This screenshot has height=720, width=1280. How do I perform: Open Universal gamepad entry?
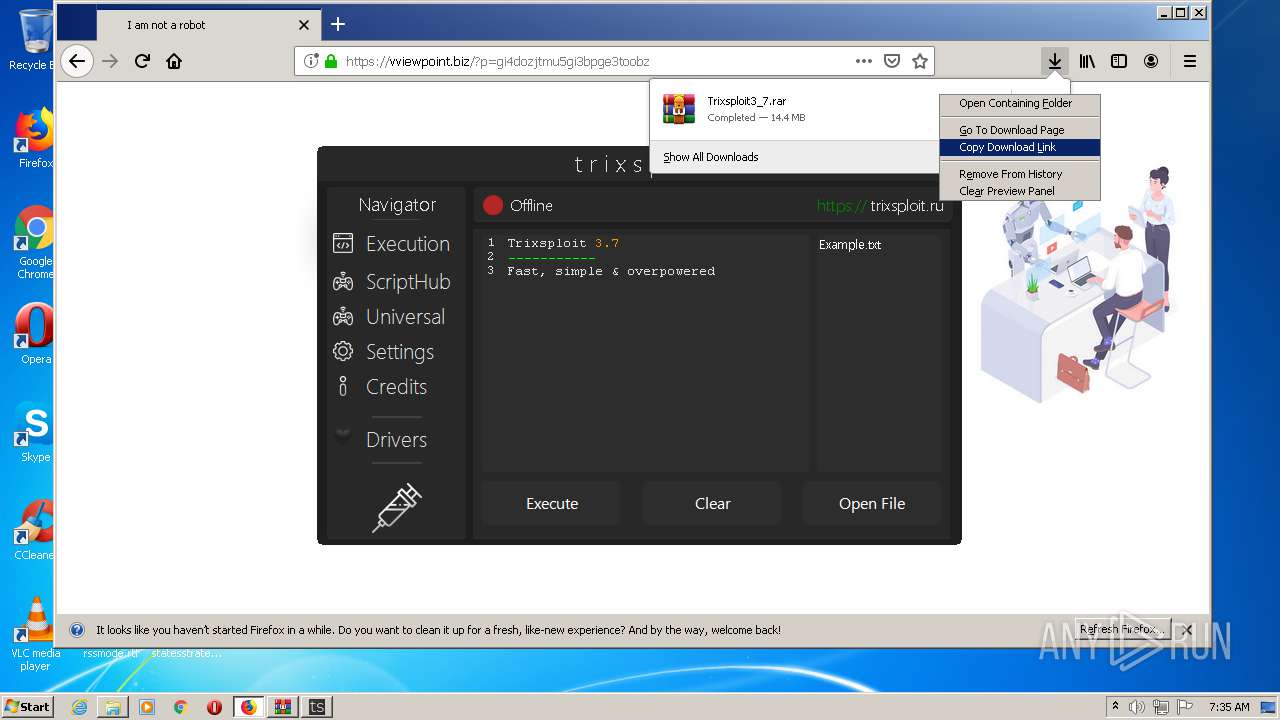(x=389, y=317)
